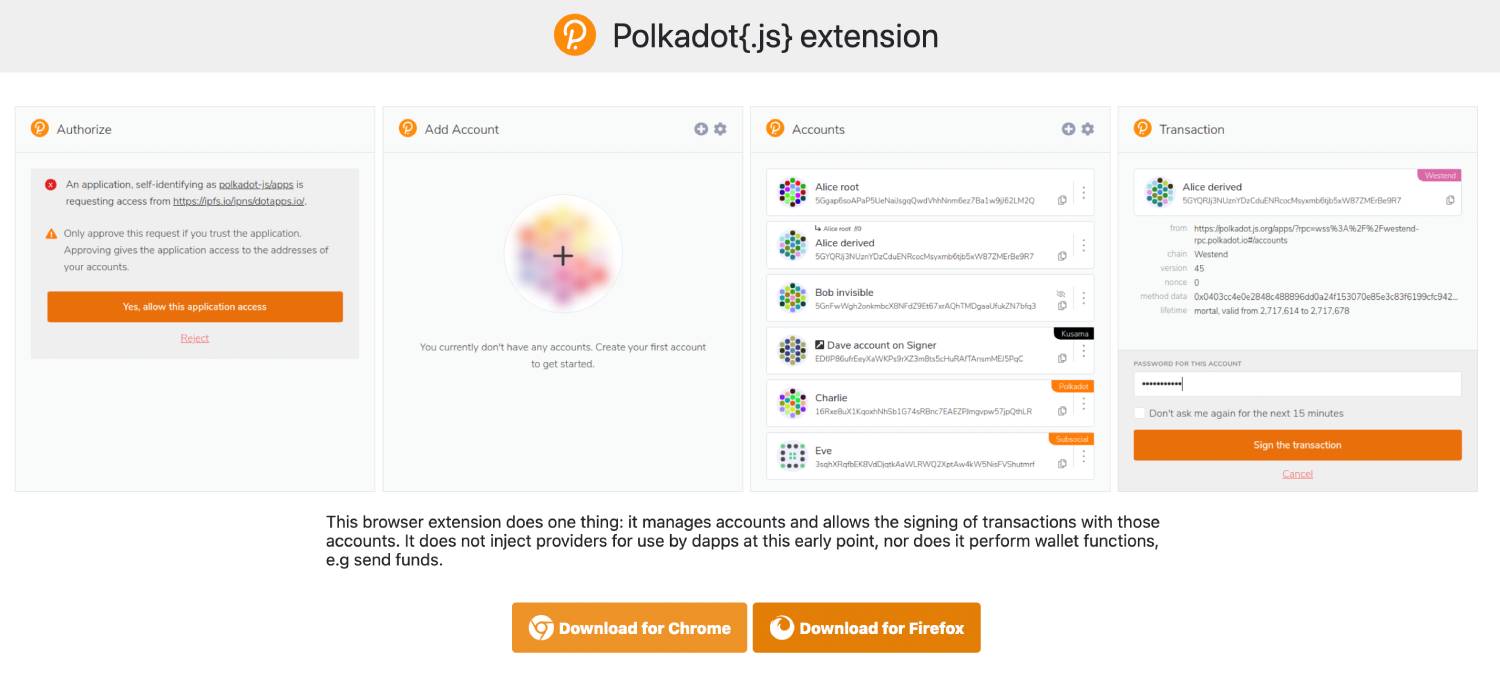Open settings gear in Accounts panel

point(1088,129)
